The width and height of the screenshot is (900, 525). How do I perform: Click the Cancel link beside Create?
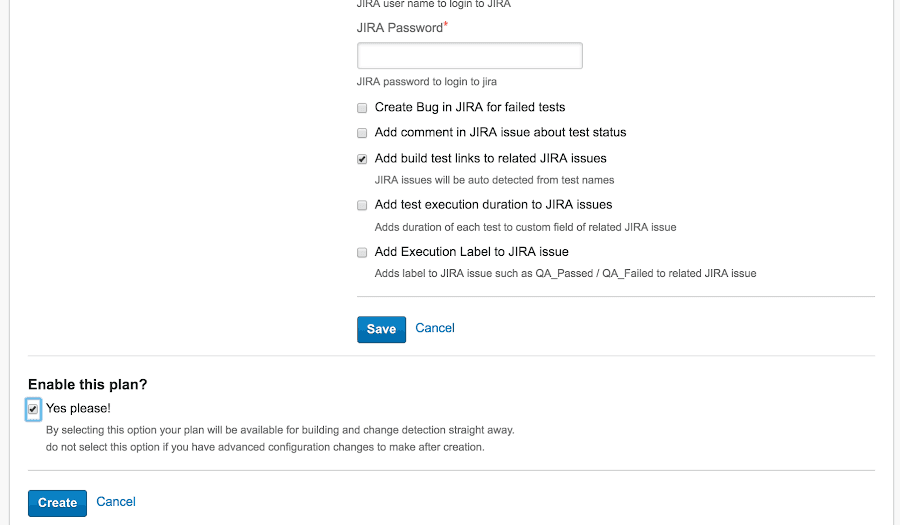(116, 502)
